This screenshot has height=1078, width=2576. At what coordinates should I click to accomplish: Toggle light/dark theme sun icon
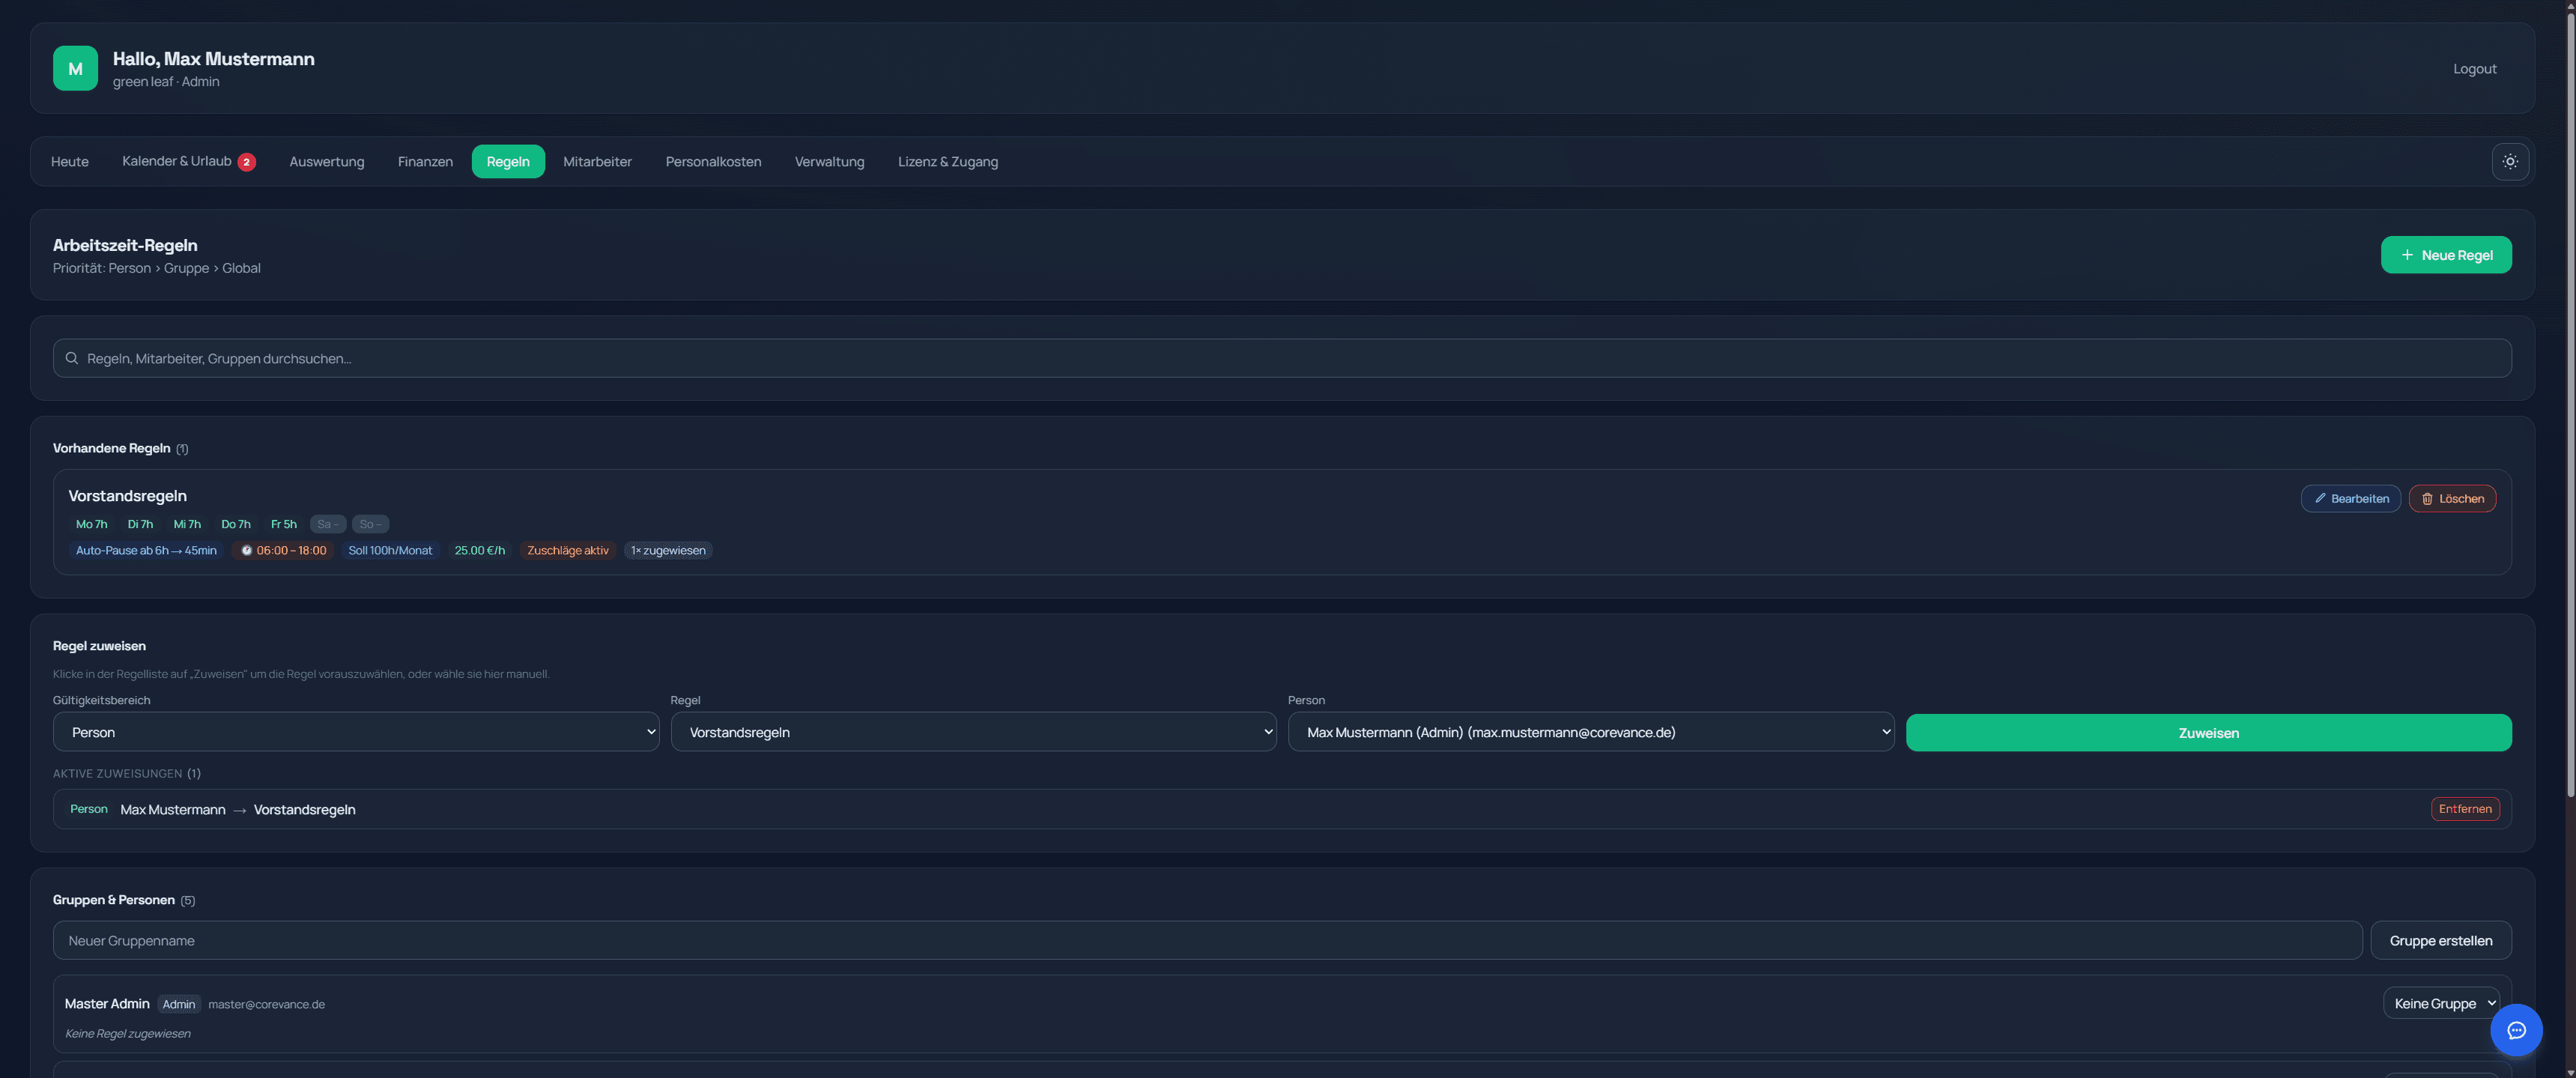2509,161
